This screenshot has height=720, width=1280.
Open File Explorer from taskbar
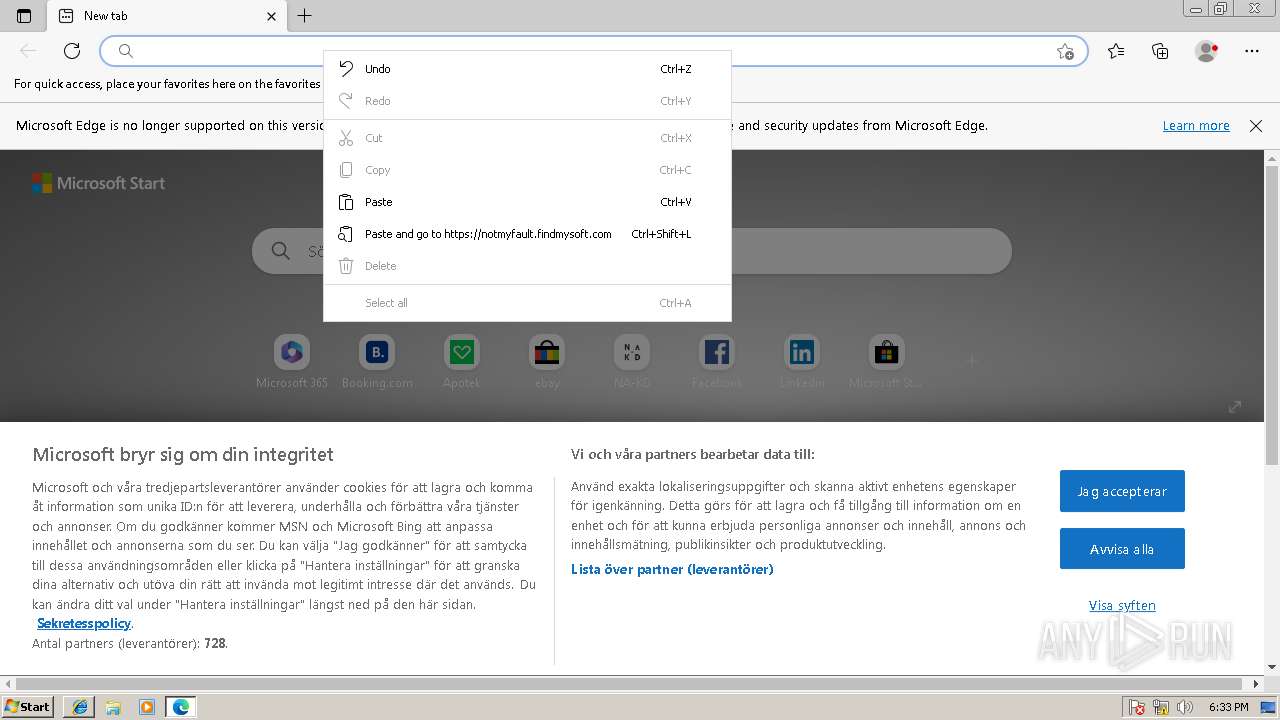click(x=113, y=706)
